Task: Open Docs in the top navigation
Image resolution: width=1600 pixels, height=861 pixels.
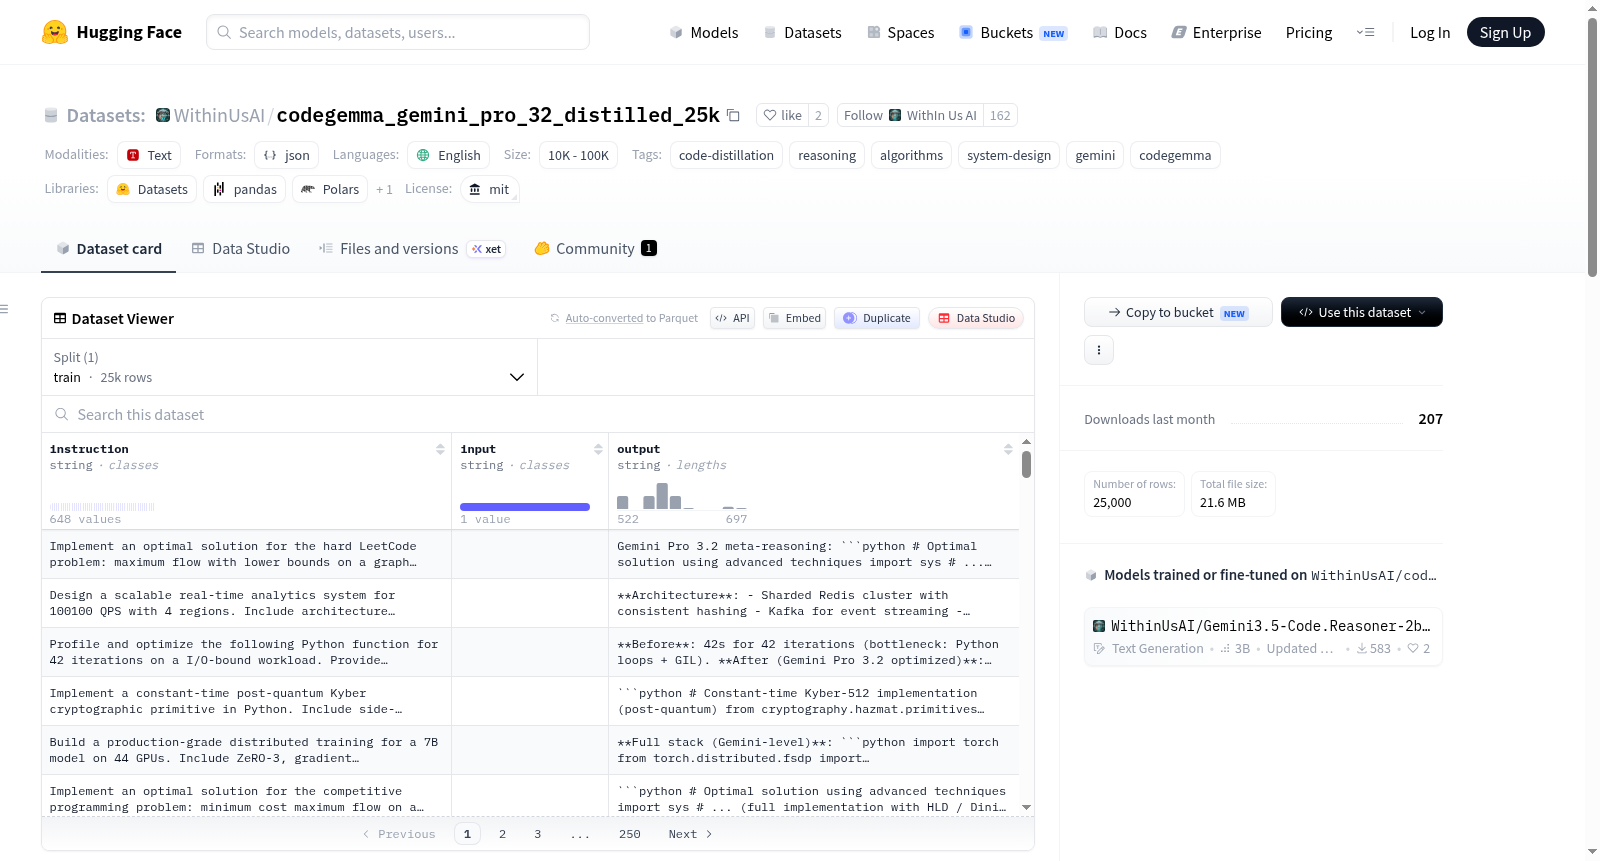Action: pos(1120,33)
